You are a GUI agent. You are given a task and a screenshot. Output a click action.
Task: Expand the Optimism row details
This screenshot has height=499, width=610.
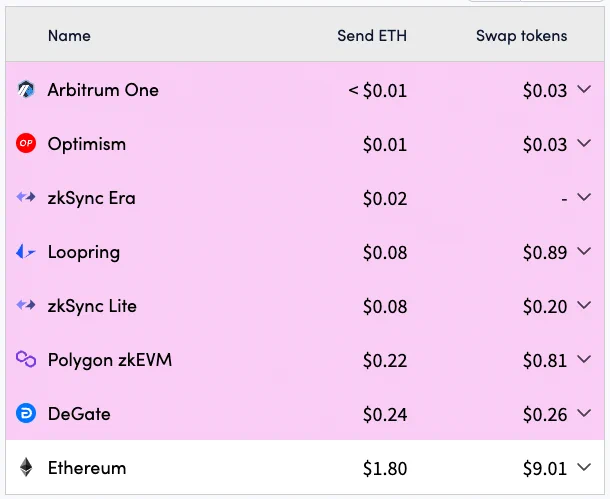point(584,143)
